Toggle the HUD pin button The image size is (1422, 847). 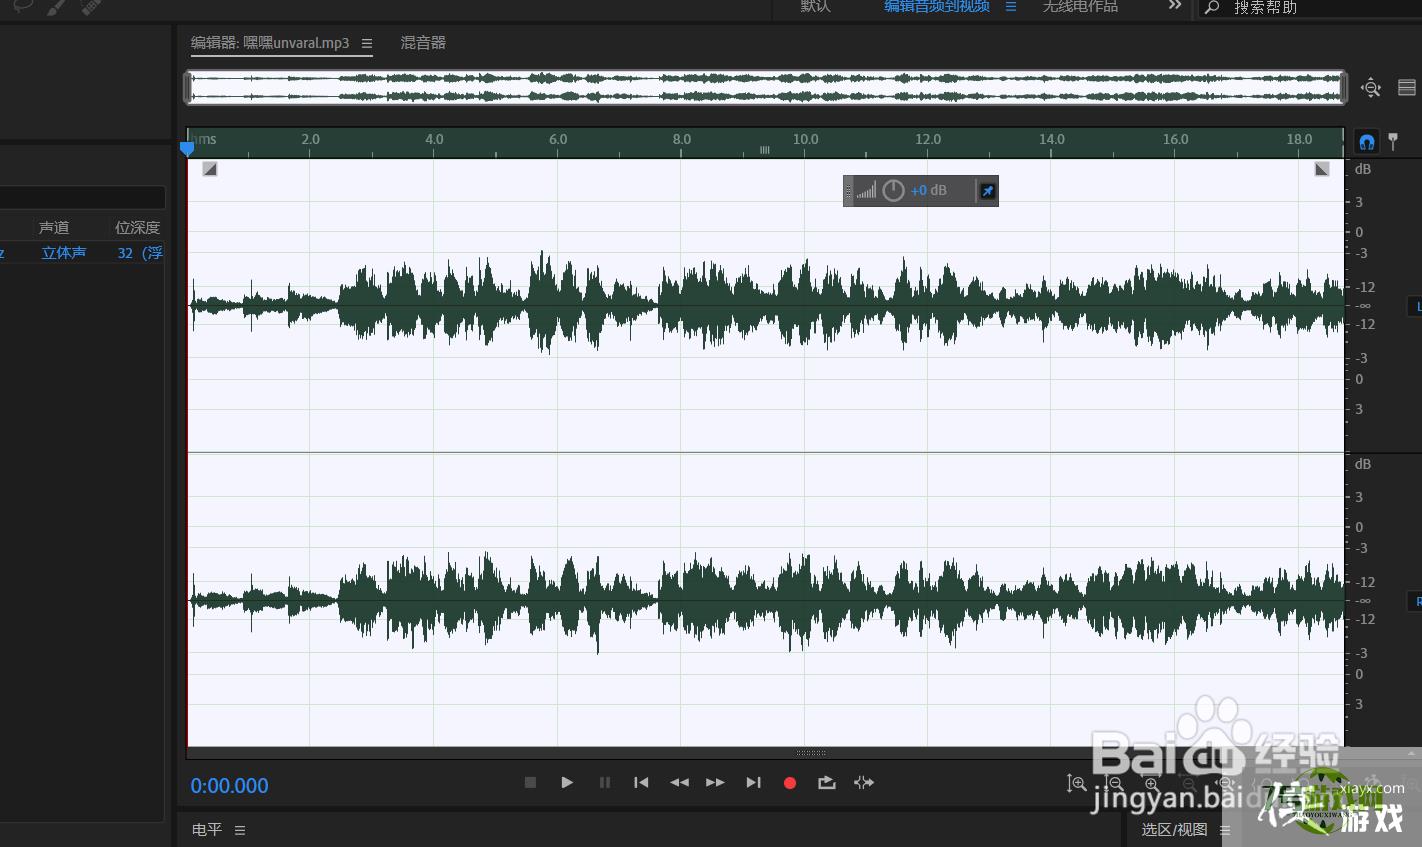coord(987,191)
